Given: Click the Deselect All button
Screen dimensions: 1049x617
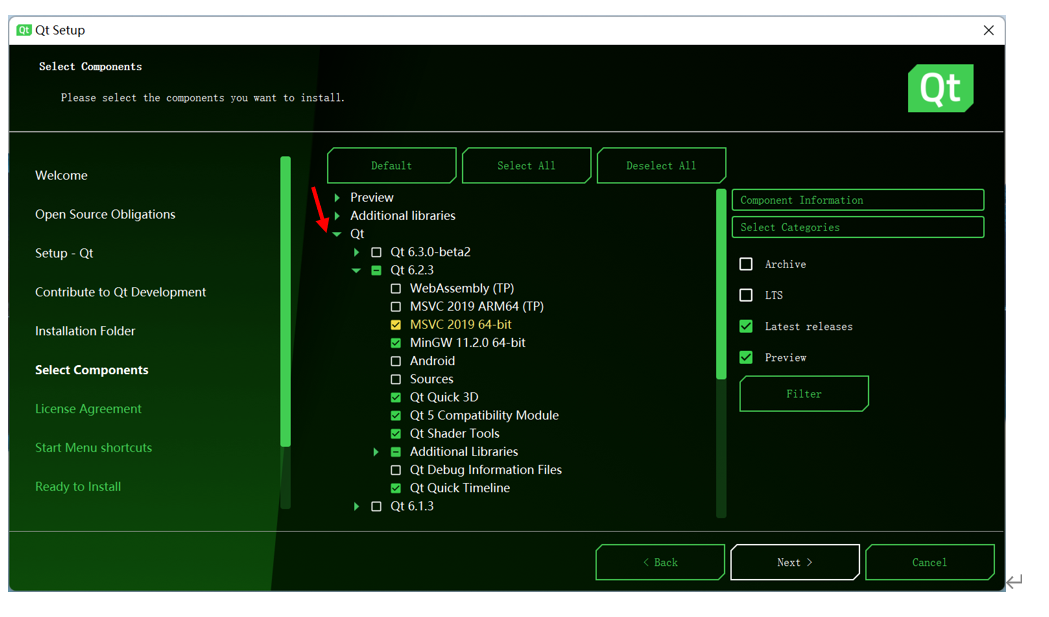Looking at the screenshot, I should coord(661,165).
